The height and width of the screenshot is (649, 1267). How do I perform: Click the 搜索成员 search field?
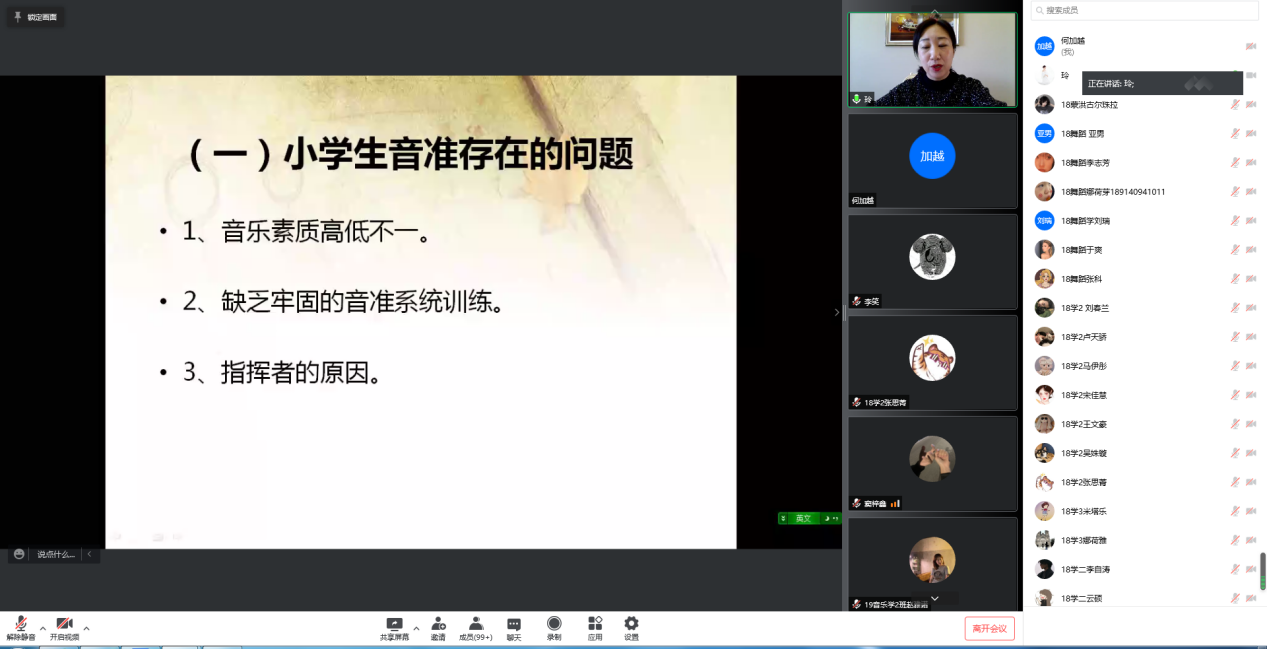point(1145,10)
